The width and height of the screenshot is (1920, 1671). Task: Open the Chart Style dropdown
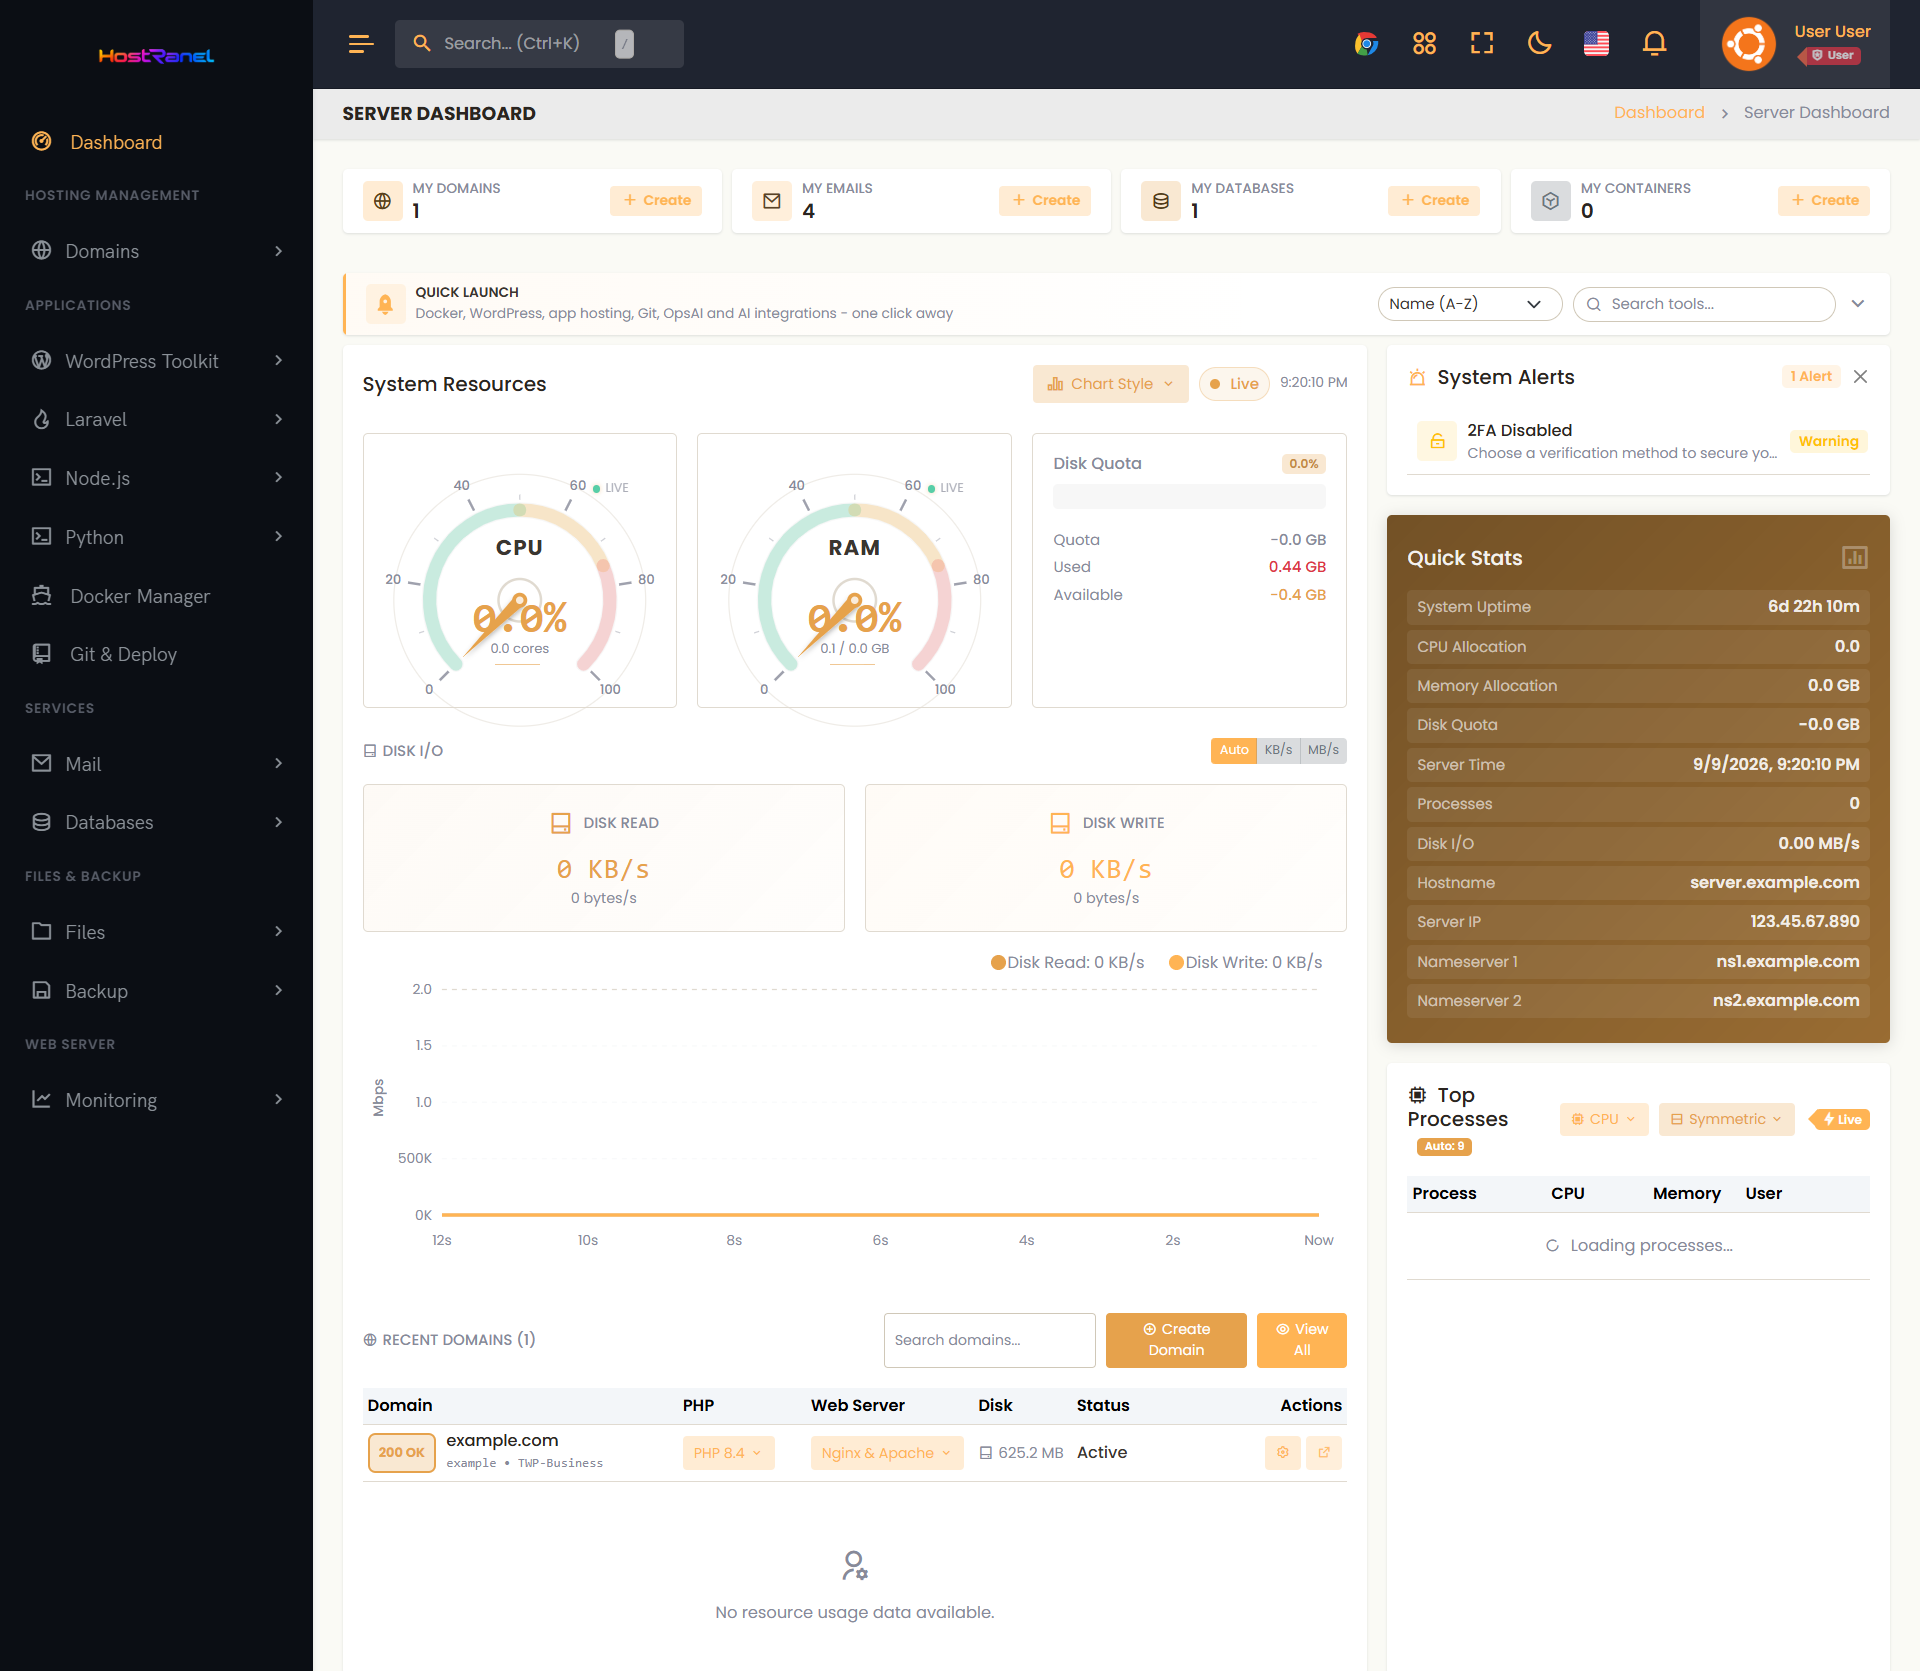[x=1110, y=384]
